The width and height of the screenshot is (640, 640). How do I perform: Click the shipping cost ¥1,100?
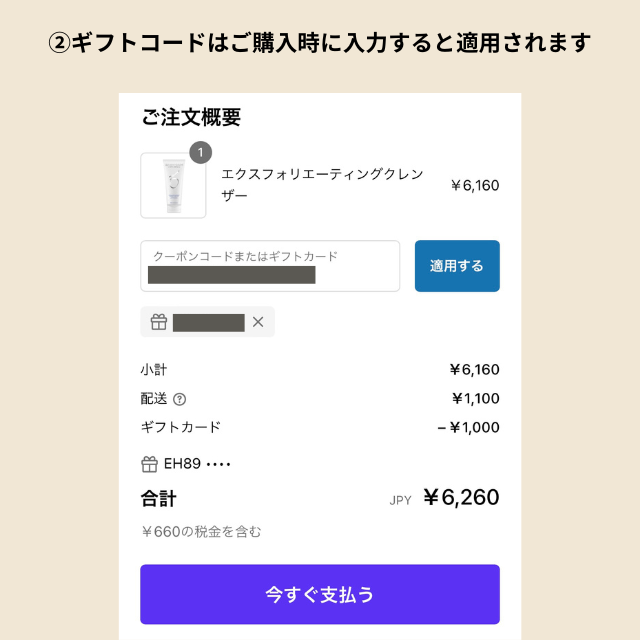pos(475,398)
